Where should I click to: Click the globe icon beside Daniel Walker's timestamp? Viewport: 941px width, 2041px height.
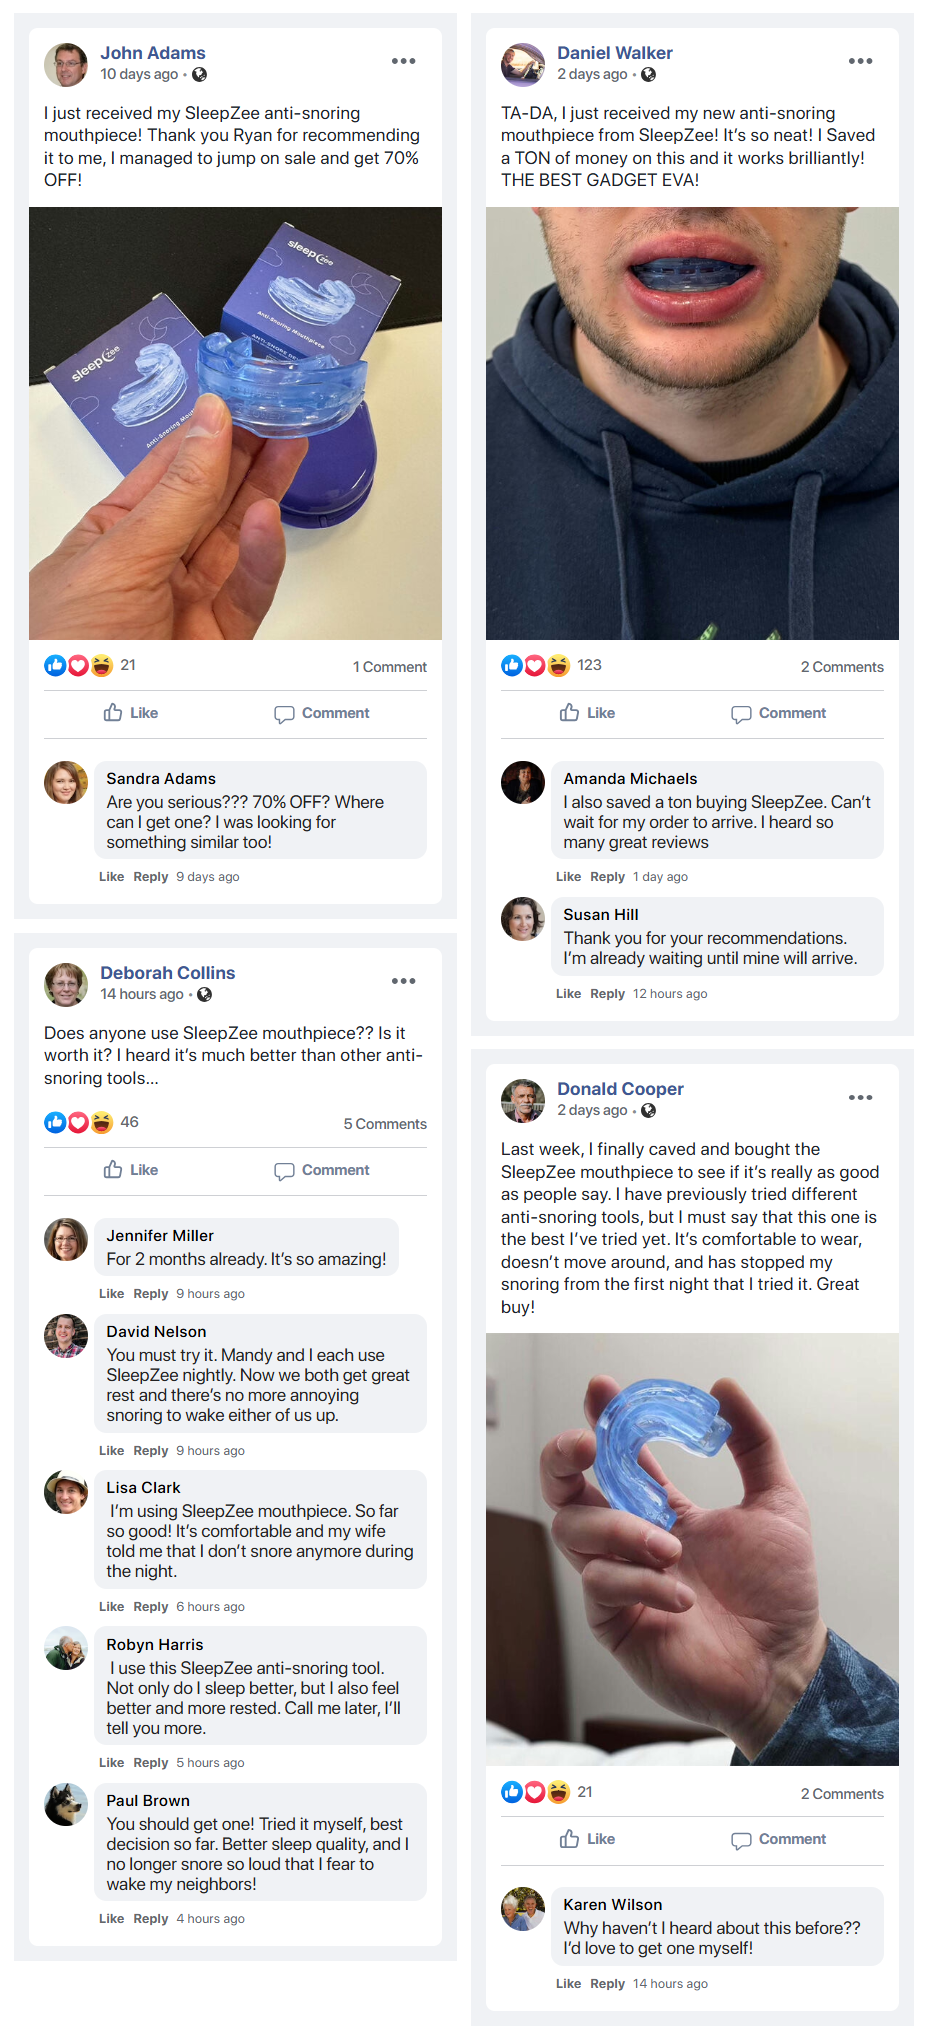tap(648, 75)
